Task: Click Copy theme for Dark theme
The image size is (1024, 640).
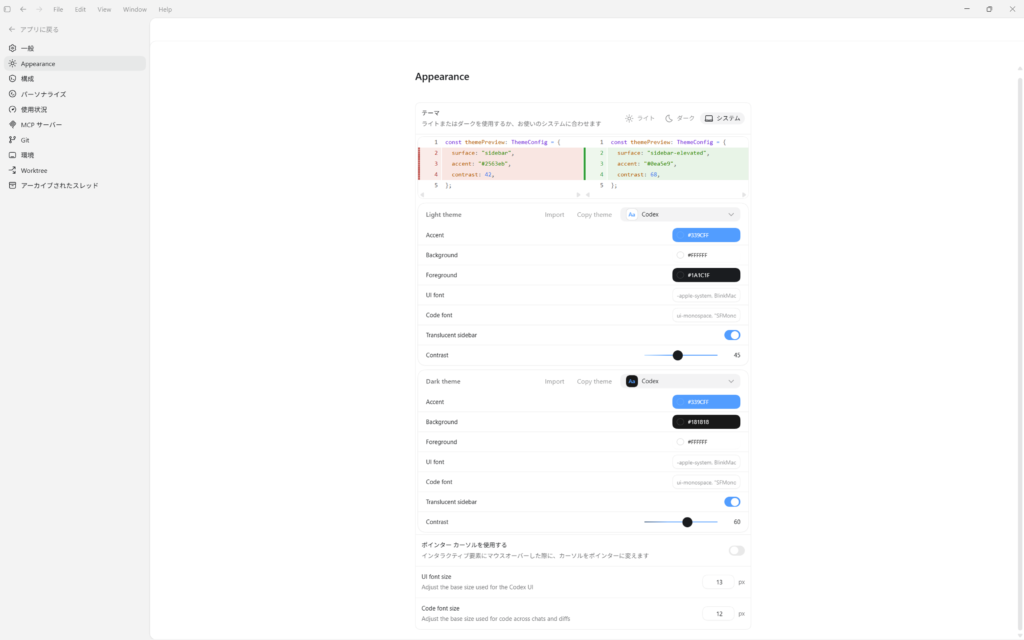Action: pos(594,381)
